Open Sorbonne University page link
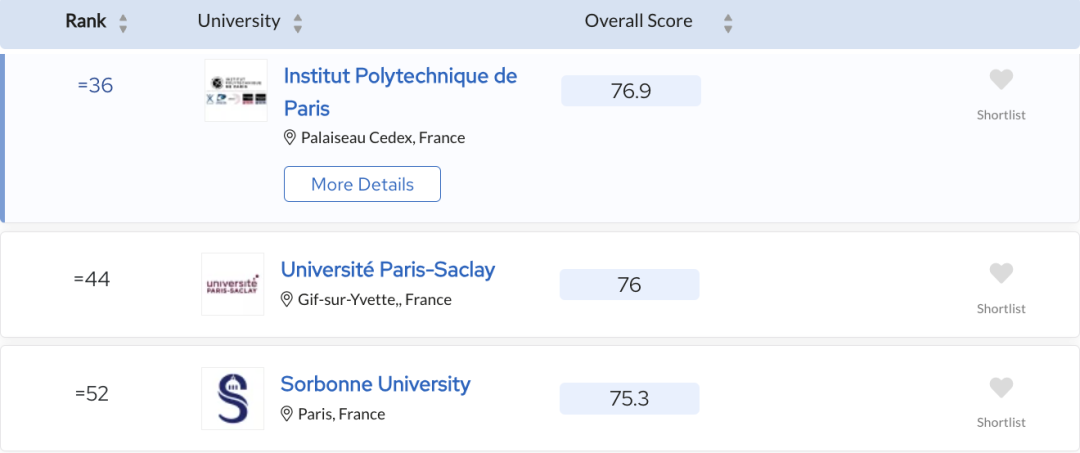This screenshot has height=453, width=1080. [x=375, y=384]
